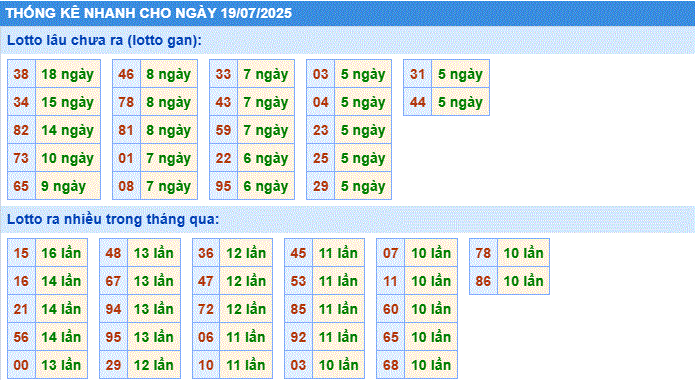Click "6 ngày" in the row of 95
Viewport: 695px width, 380px height.
[x=266, y=186]
